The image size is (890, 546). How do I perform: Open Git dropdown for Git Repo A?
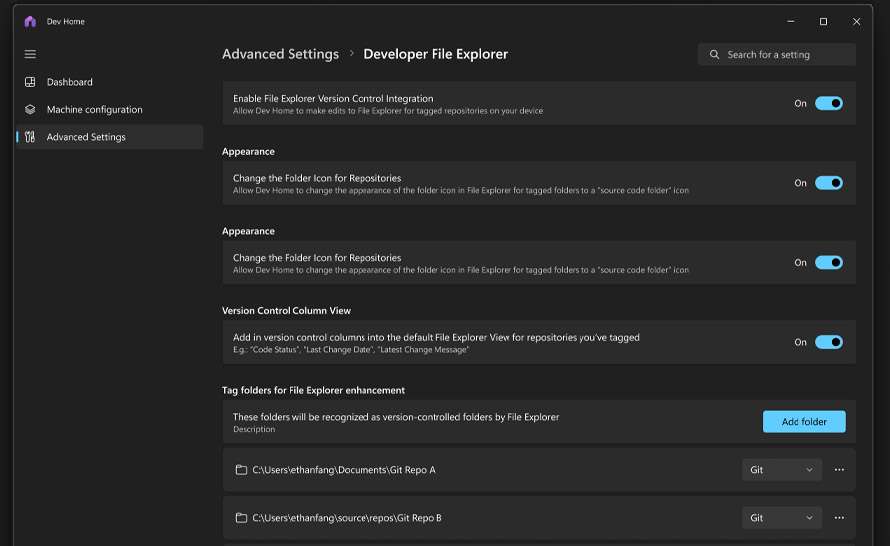(x=782, y=470)
